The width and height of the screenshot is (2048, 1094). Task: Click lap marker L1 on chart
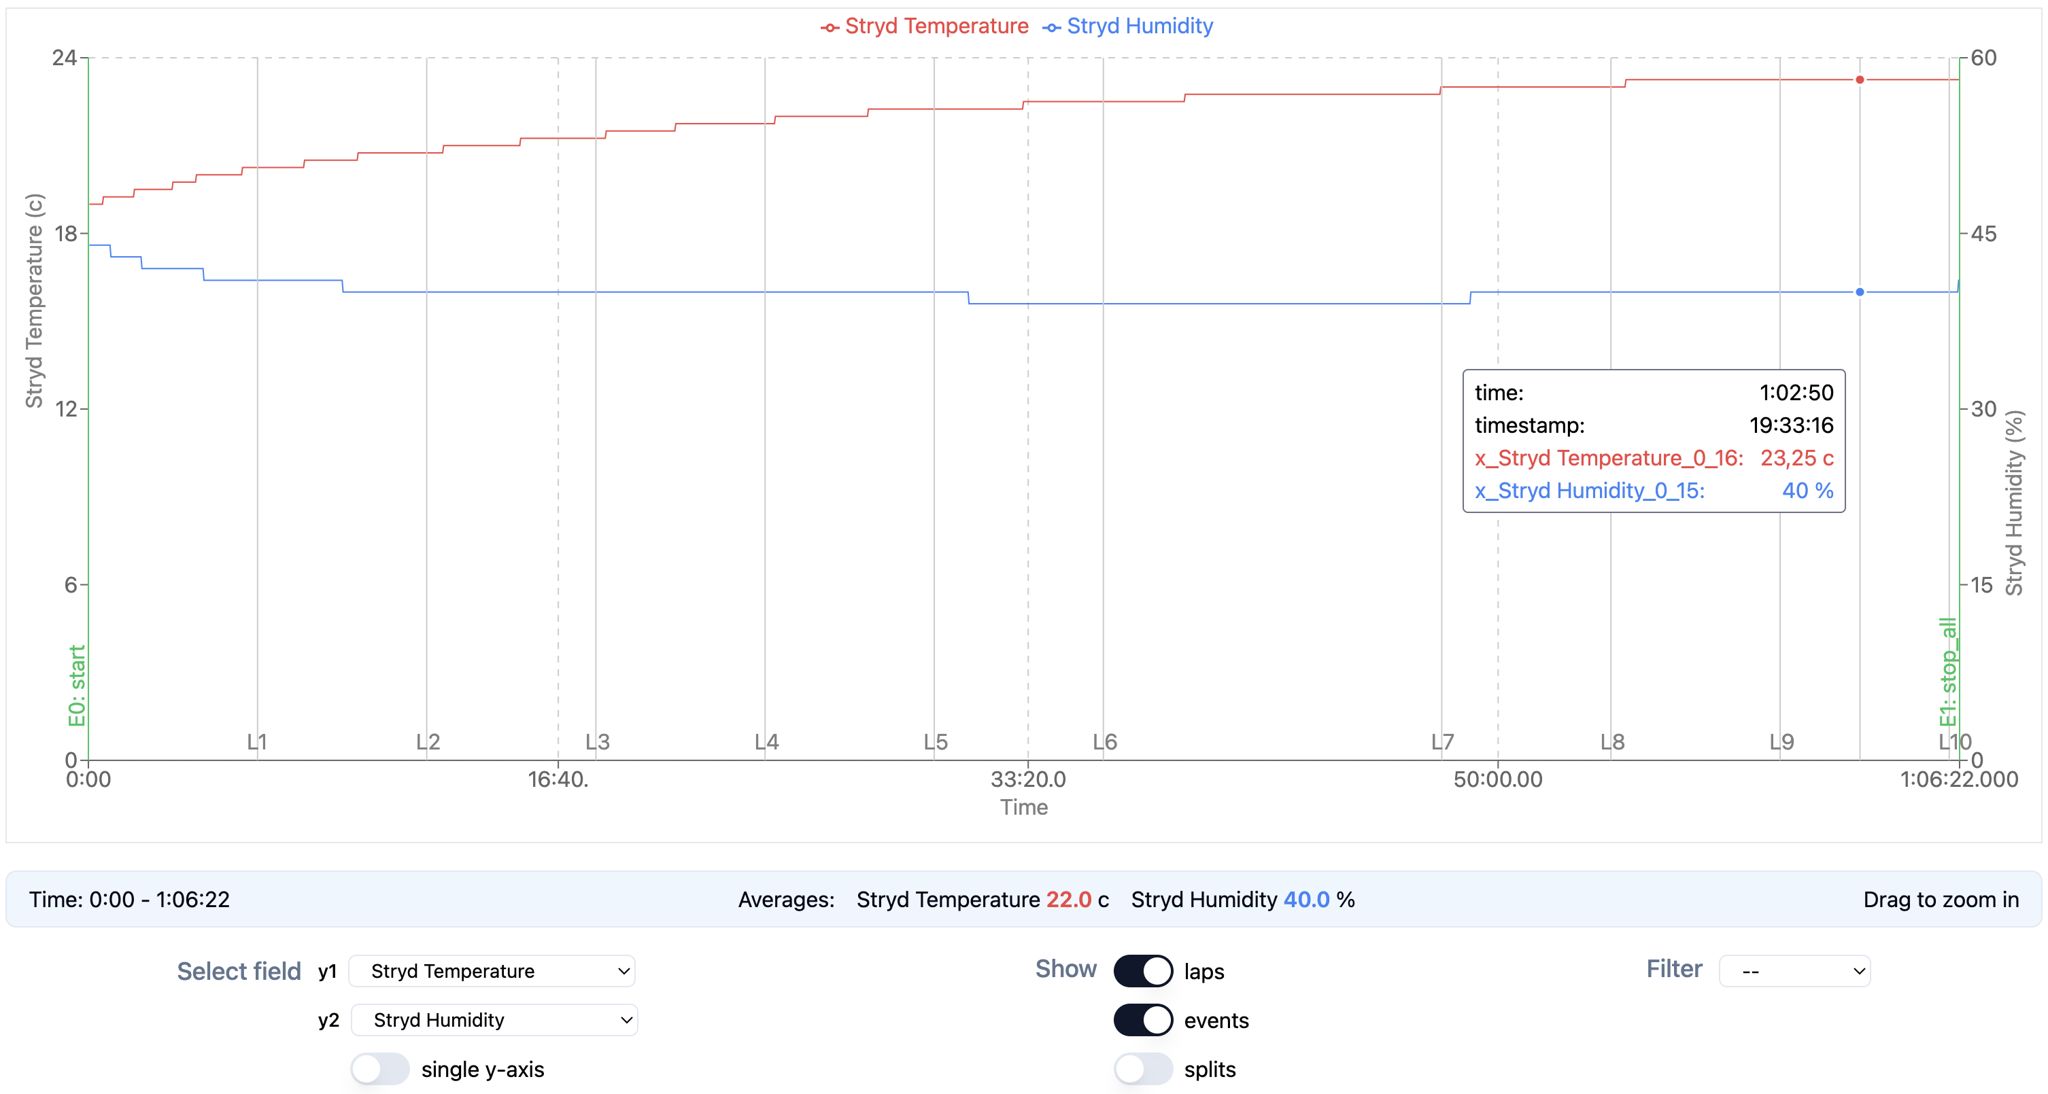pyautogui.click(x=257, y=742)
